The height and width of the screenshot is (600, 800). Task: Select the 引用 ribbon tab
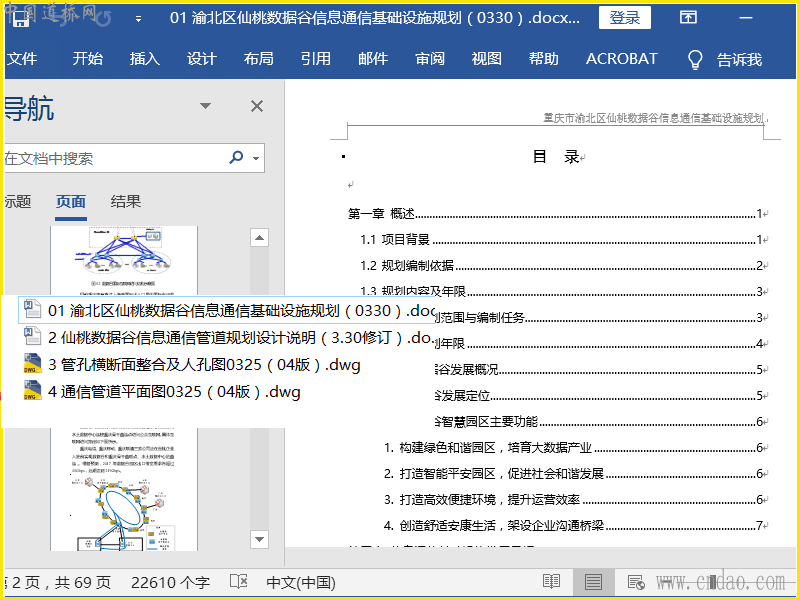[x=316, y=59]
